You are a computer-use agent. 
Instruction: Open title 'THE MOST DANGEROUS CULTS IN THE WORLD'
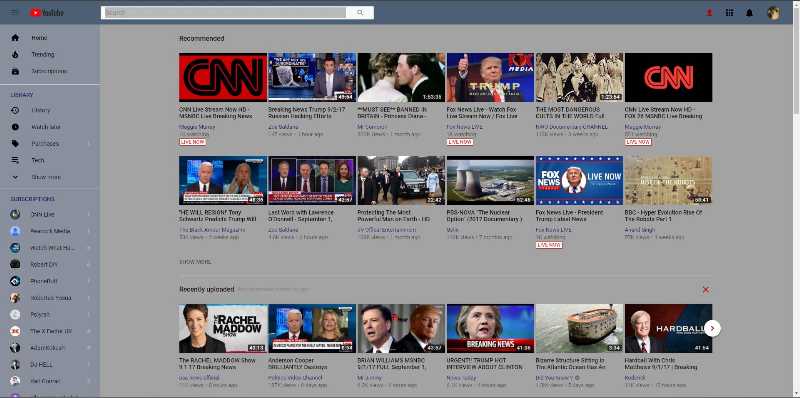(571, 113)
